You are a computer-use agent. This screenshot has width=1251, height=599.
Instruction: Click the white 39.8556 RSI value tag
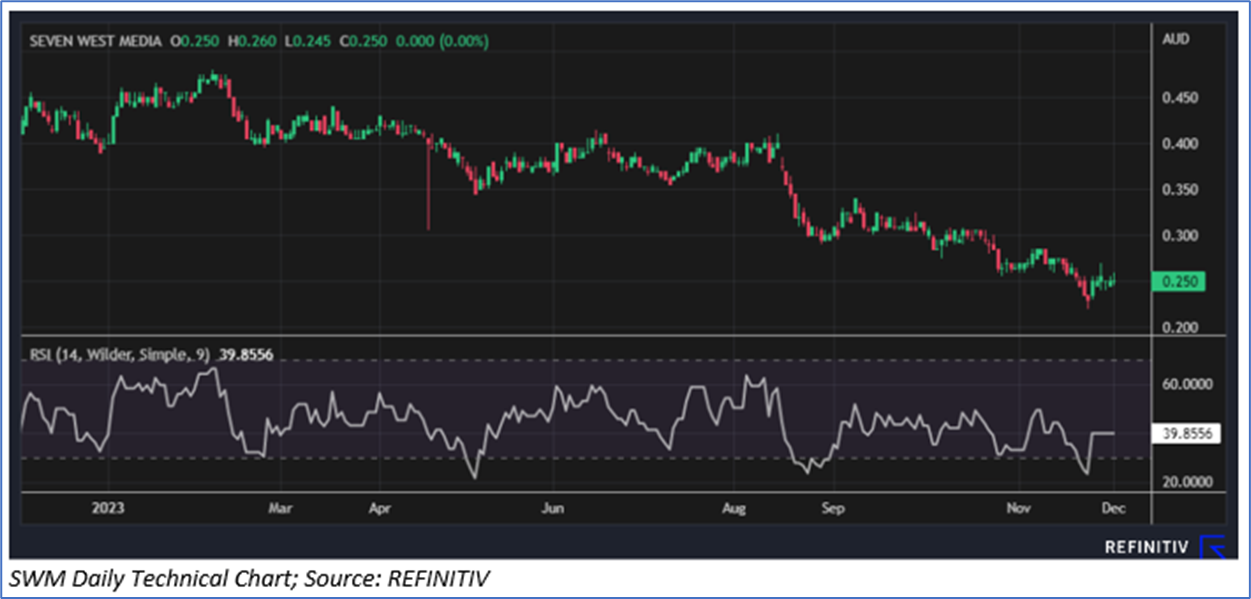[1187, 434]
